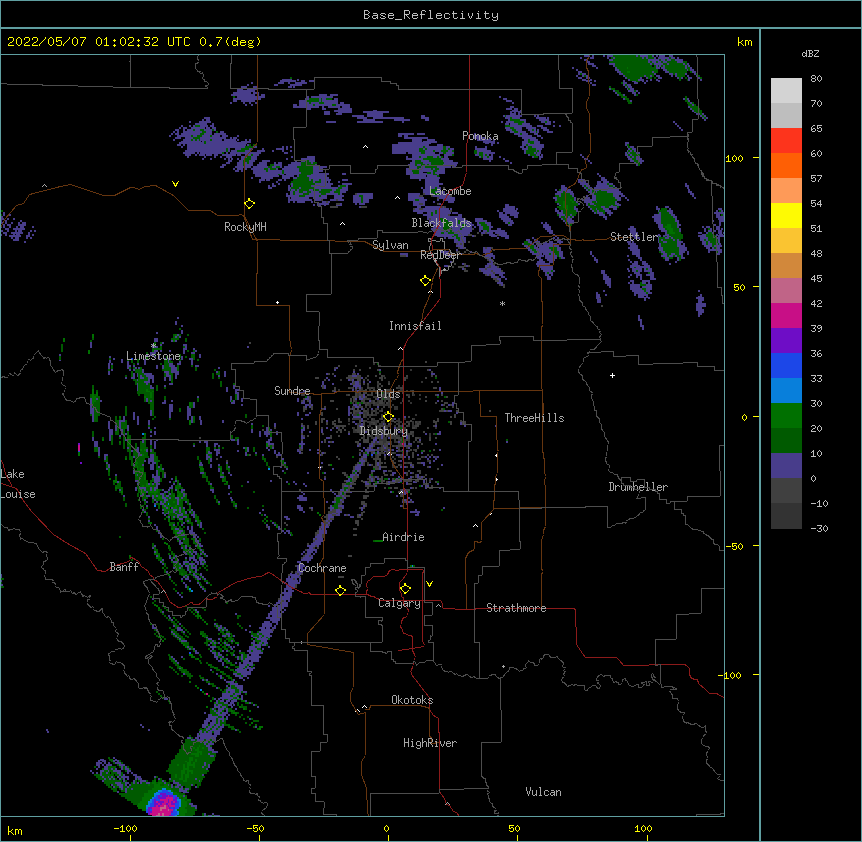Select the magenta swatch in the dBZ legend
The height and width of the screenshot is (842, 862).
786,315
